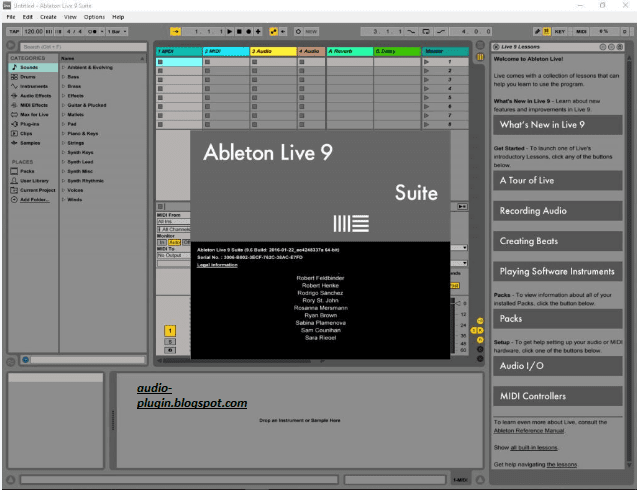Toggle the Punch-In switch
Screen dimensions: 637x490
pyautogui.click(x=412, y=31)
